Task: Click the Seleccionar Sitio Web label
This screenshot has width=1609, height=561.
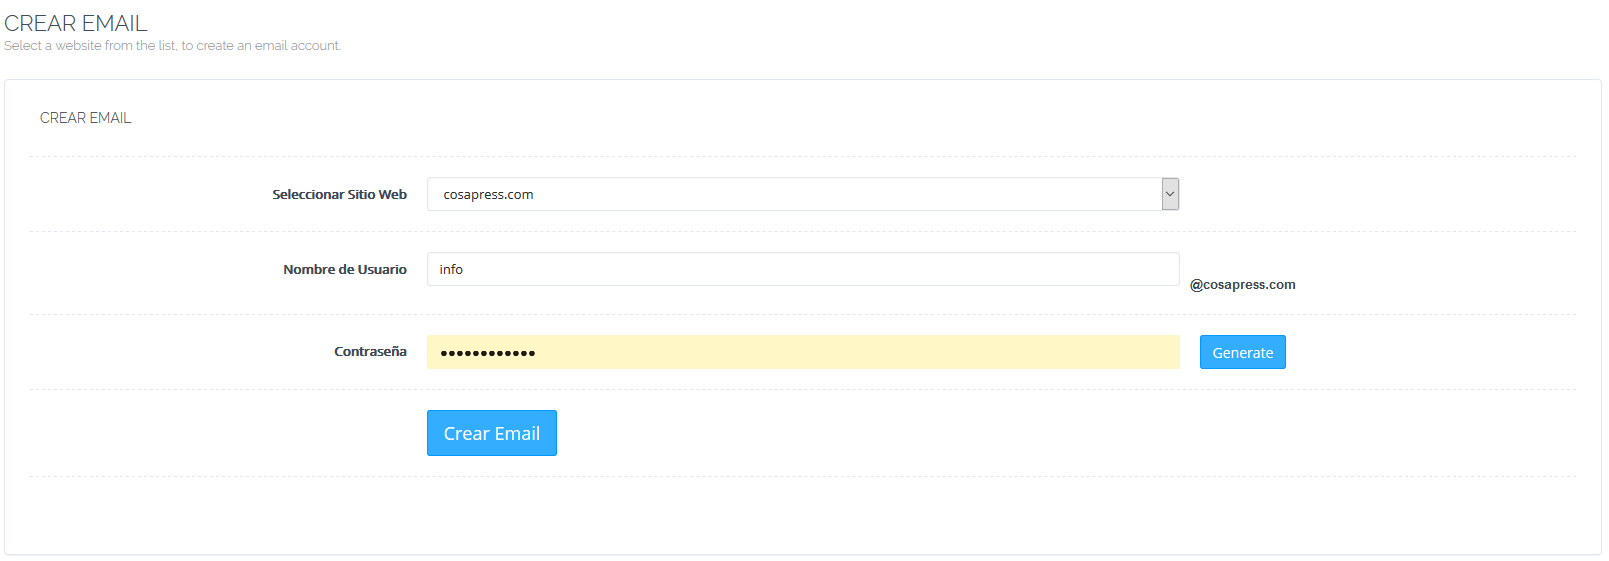Action: tap(340, 195)
